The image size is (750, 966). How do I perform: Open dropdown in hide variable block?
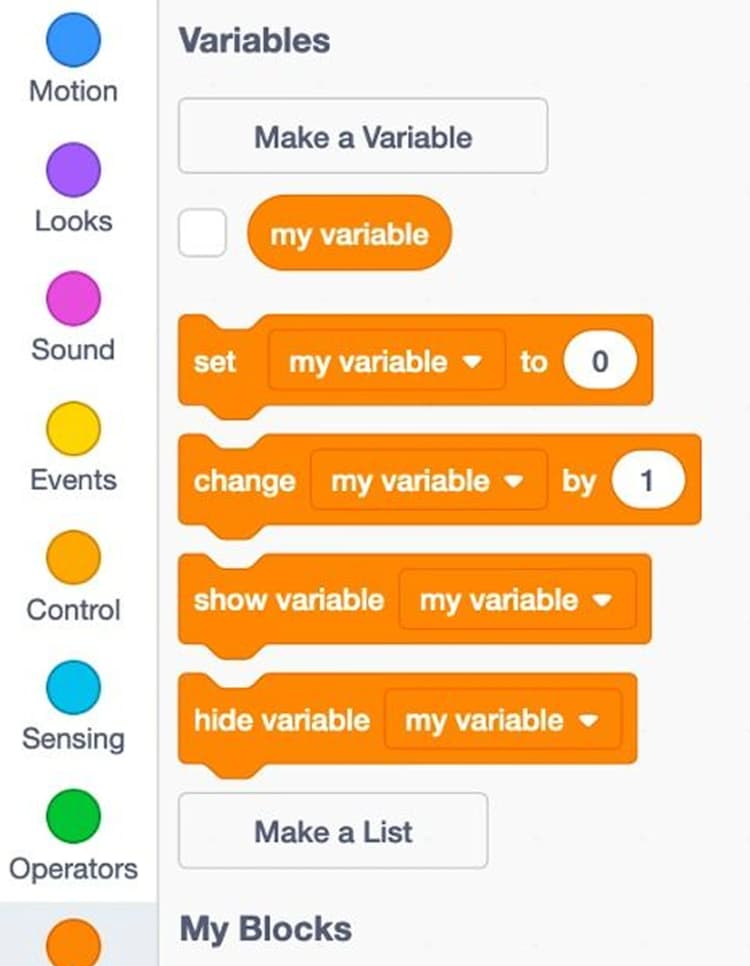[x=503, y=720]
